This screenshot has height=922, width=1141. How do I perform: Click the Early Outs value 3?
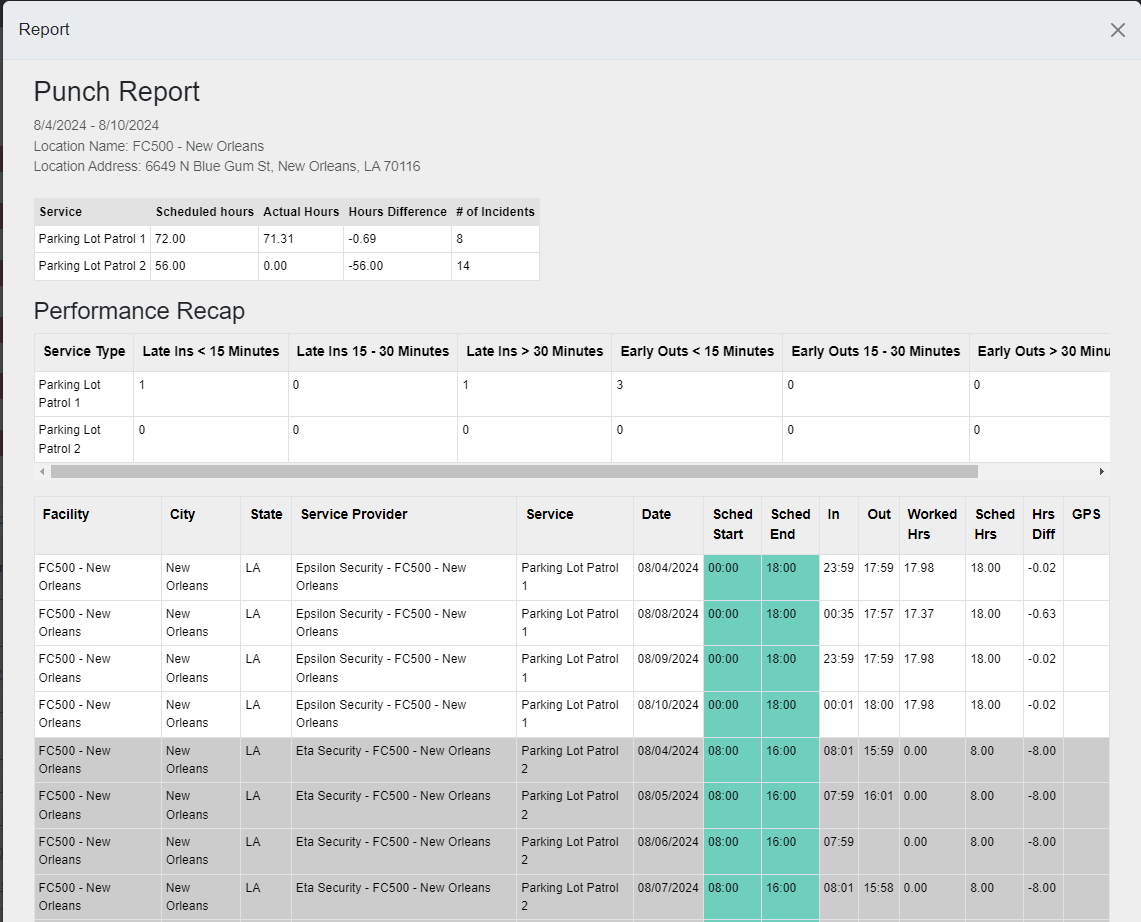(x=619, y=385)
